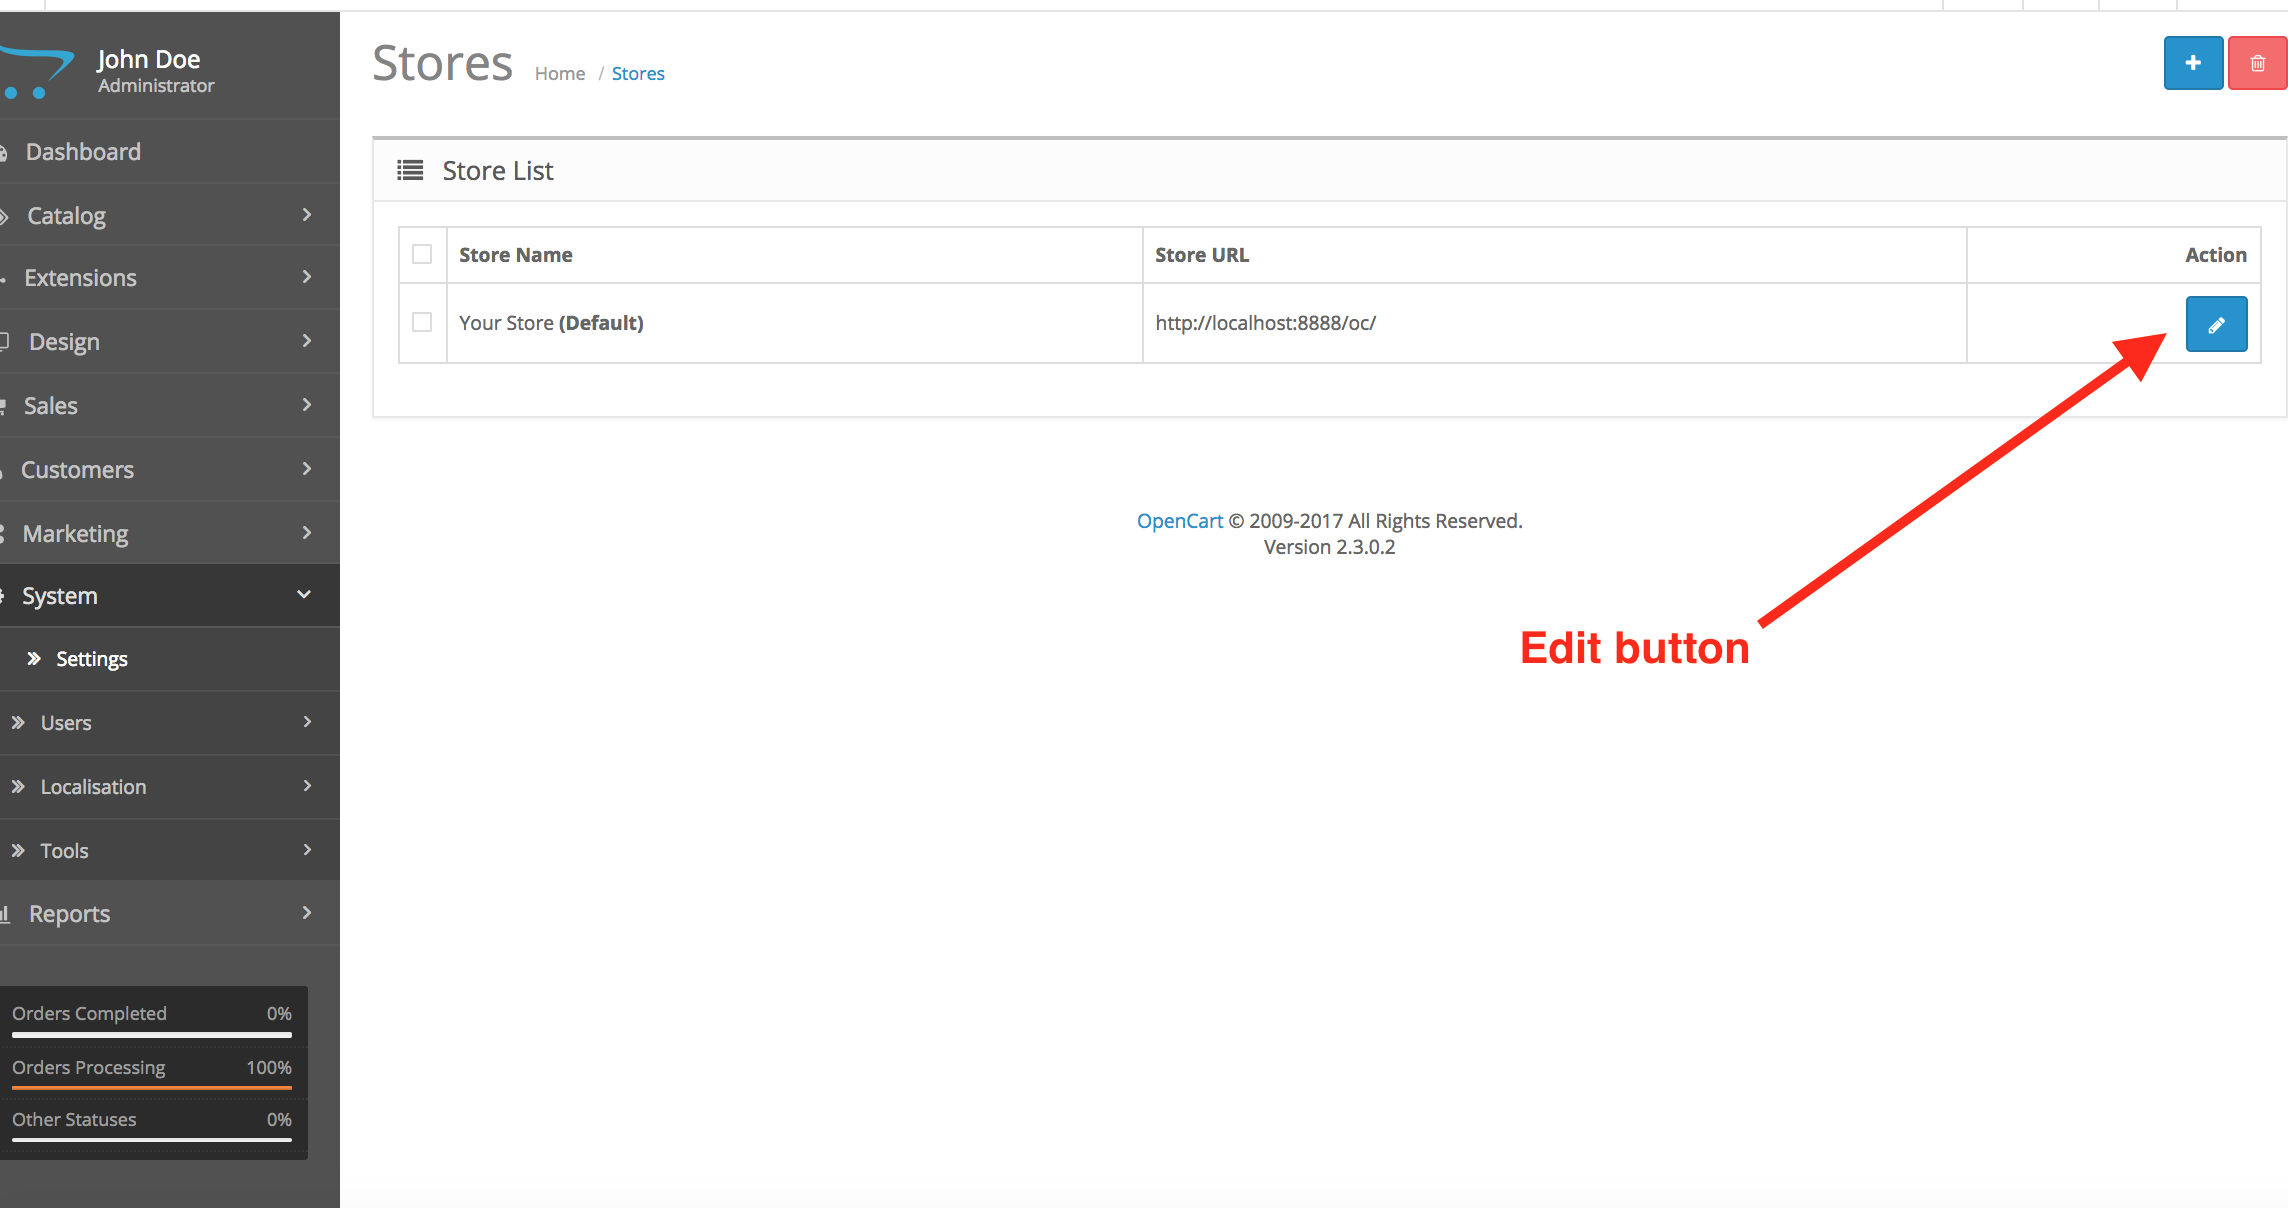Image resolution: width=2288 pixels, height=1208 pixels.
Task: Click the blue plus add store button
Action: point(2193,63)
